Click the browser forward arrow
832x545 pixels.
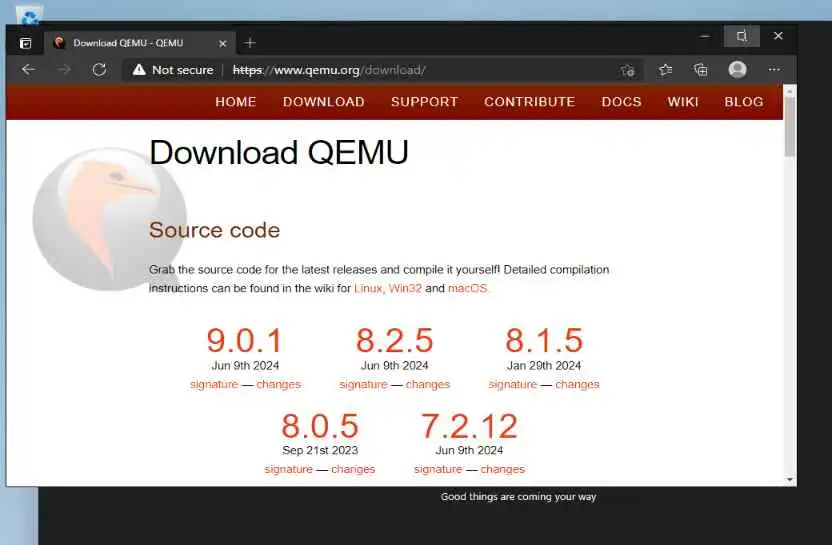tap(64, 70)
